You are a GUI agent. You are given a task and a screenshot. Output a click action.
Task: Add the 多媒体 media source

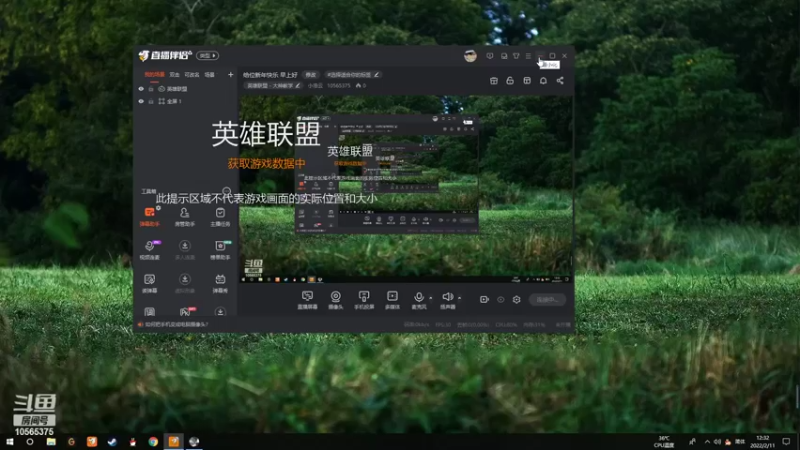tap(392, 299)
